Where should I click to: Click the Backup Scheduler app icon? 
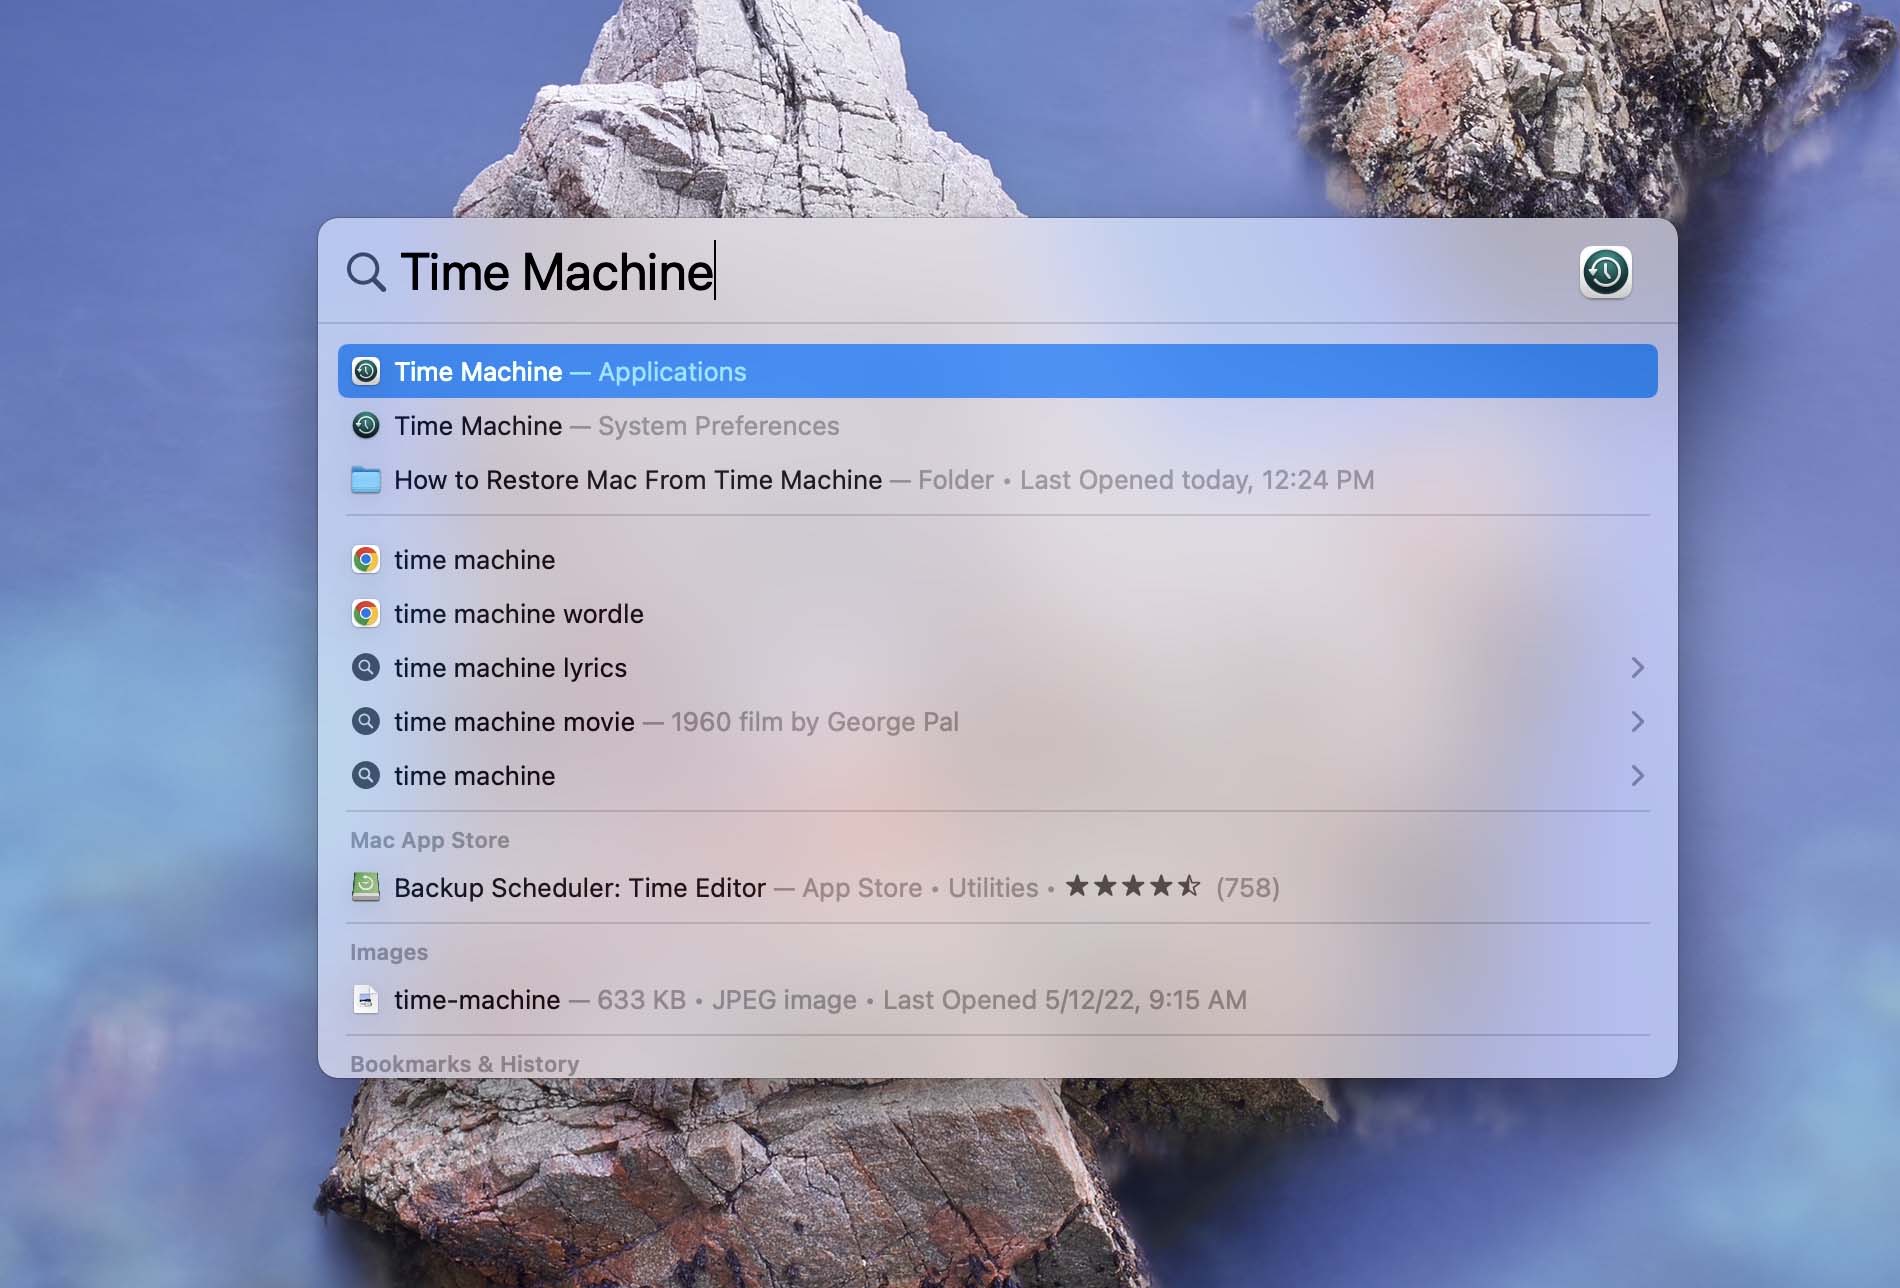(366, 888)
